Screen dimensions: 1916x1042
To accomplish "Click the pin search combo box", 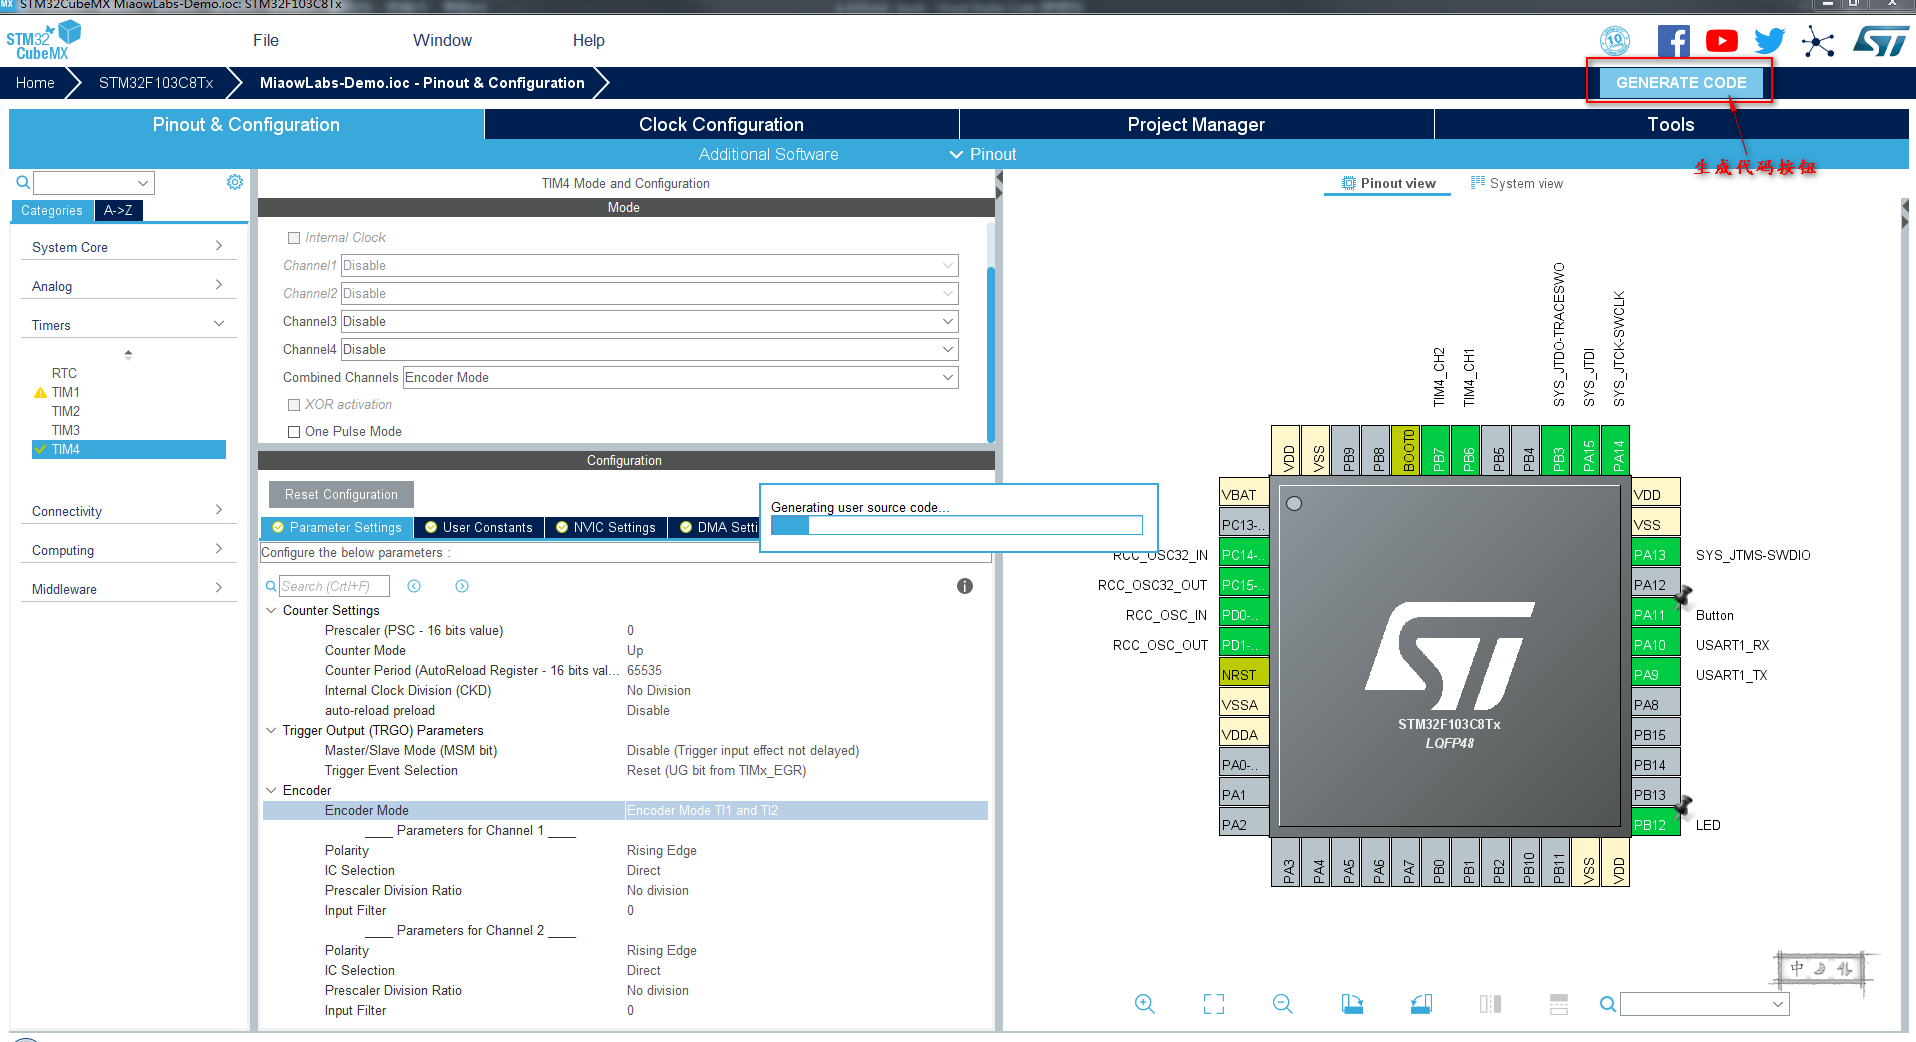I will [x=1705, y=1004].
